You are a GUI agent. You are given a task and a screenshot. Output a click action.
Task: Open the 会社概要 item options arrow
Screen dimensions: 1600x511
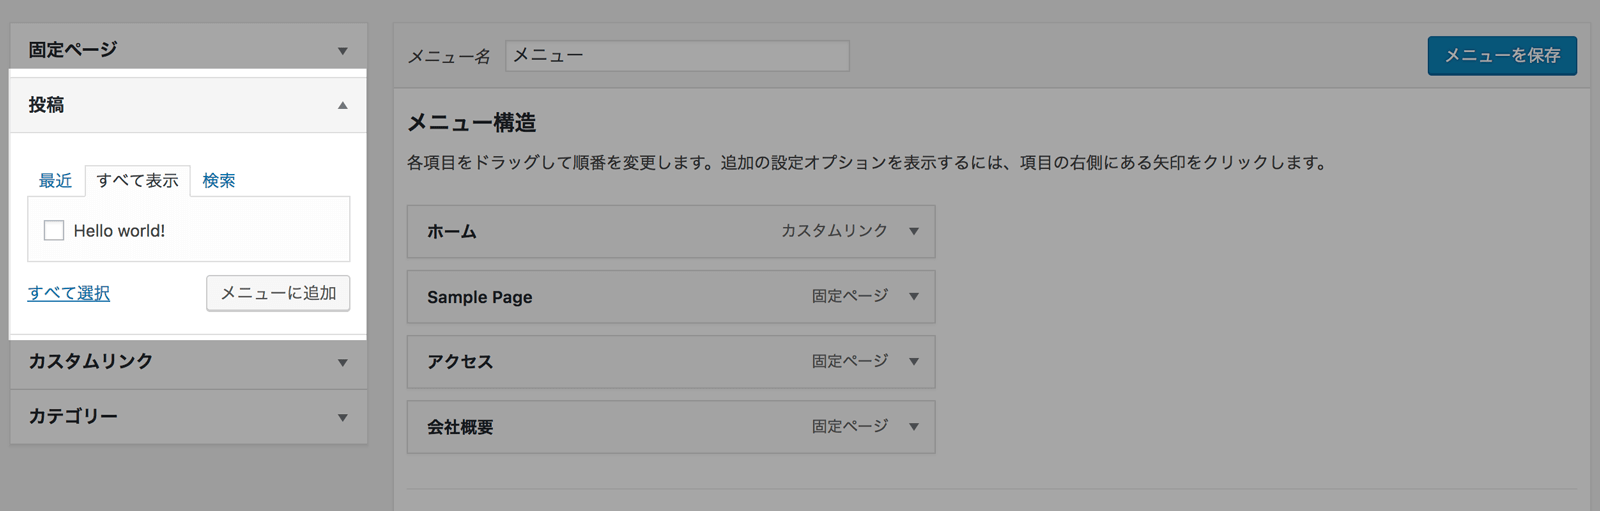click(914, 427)
